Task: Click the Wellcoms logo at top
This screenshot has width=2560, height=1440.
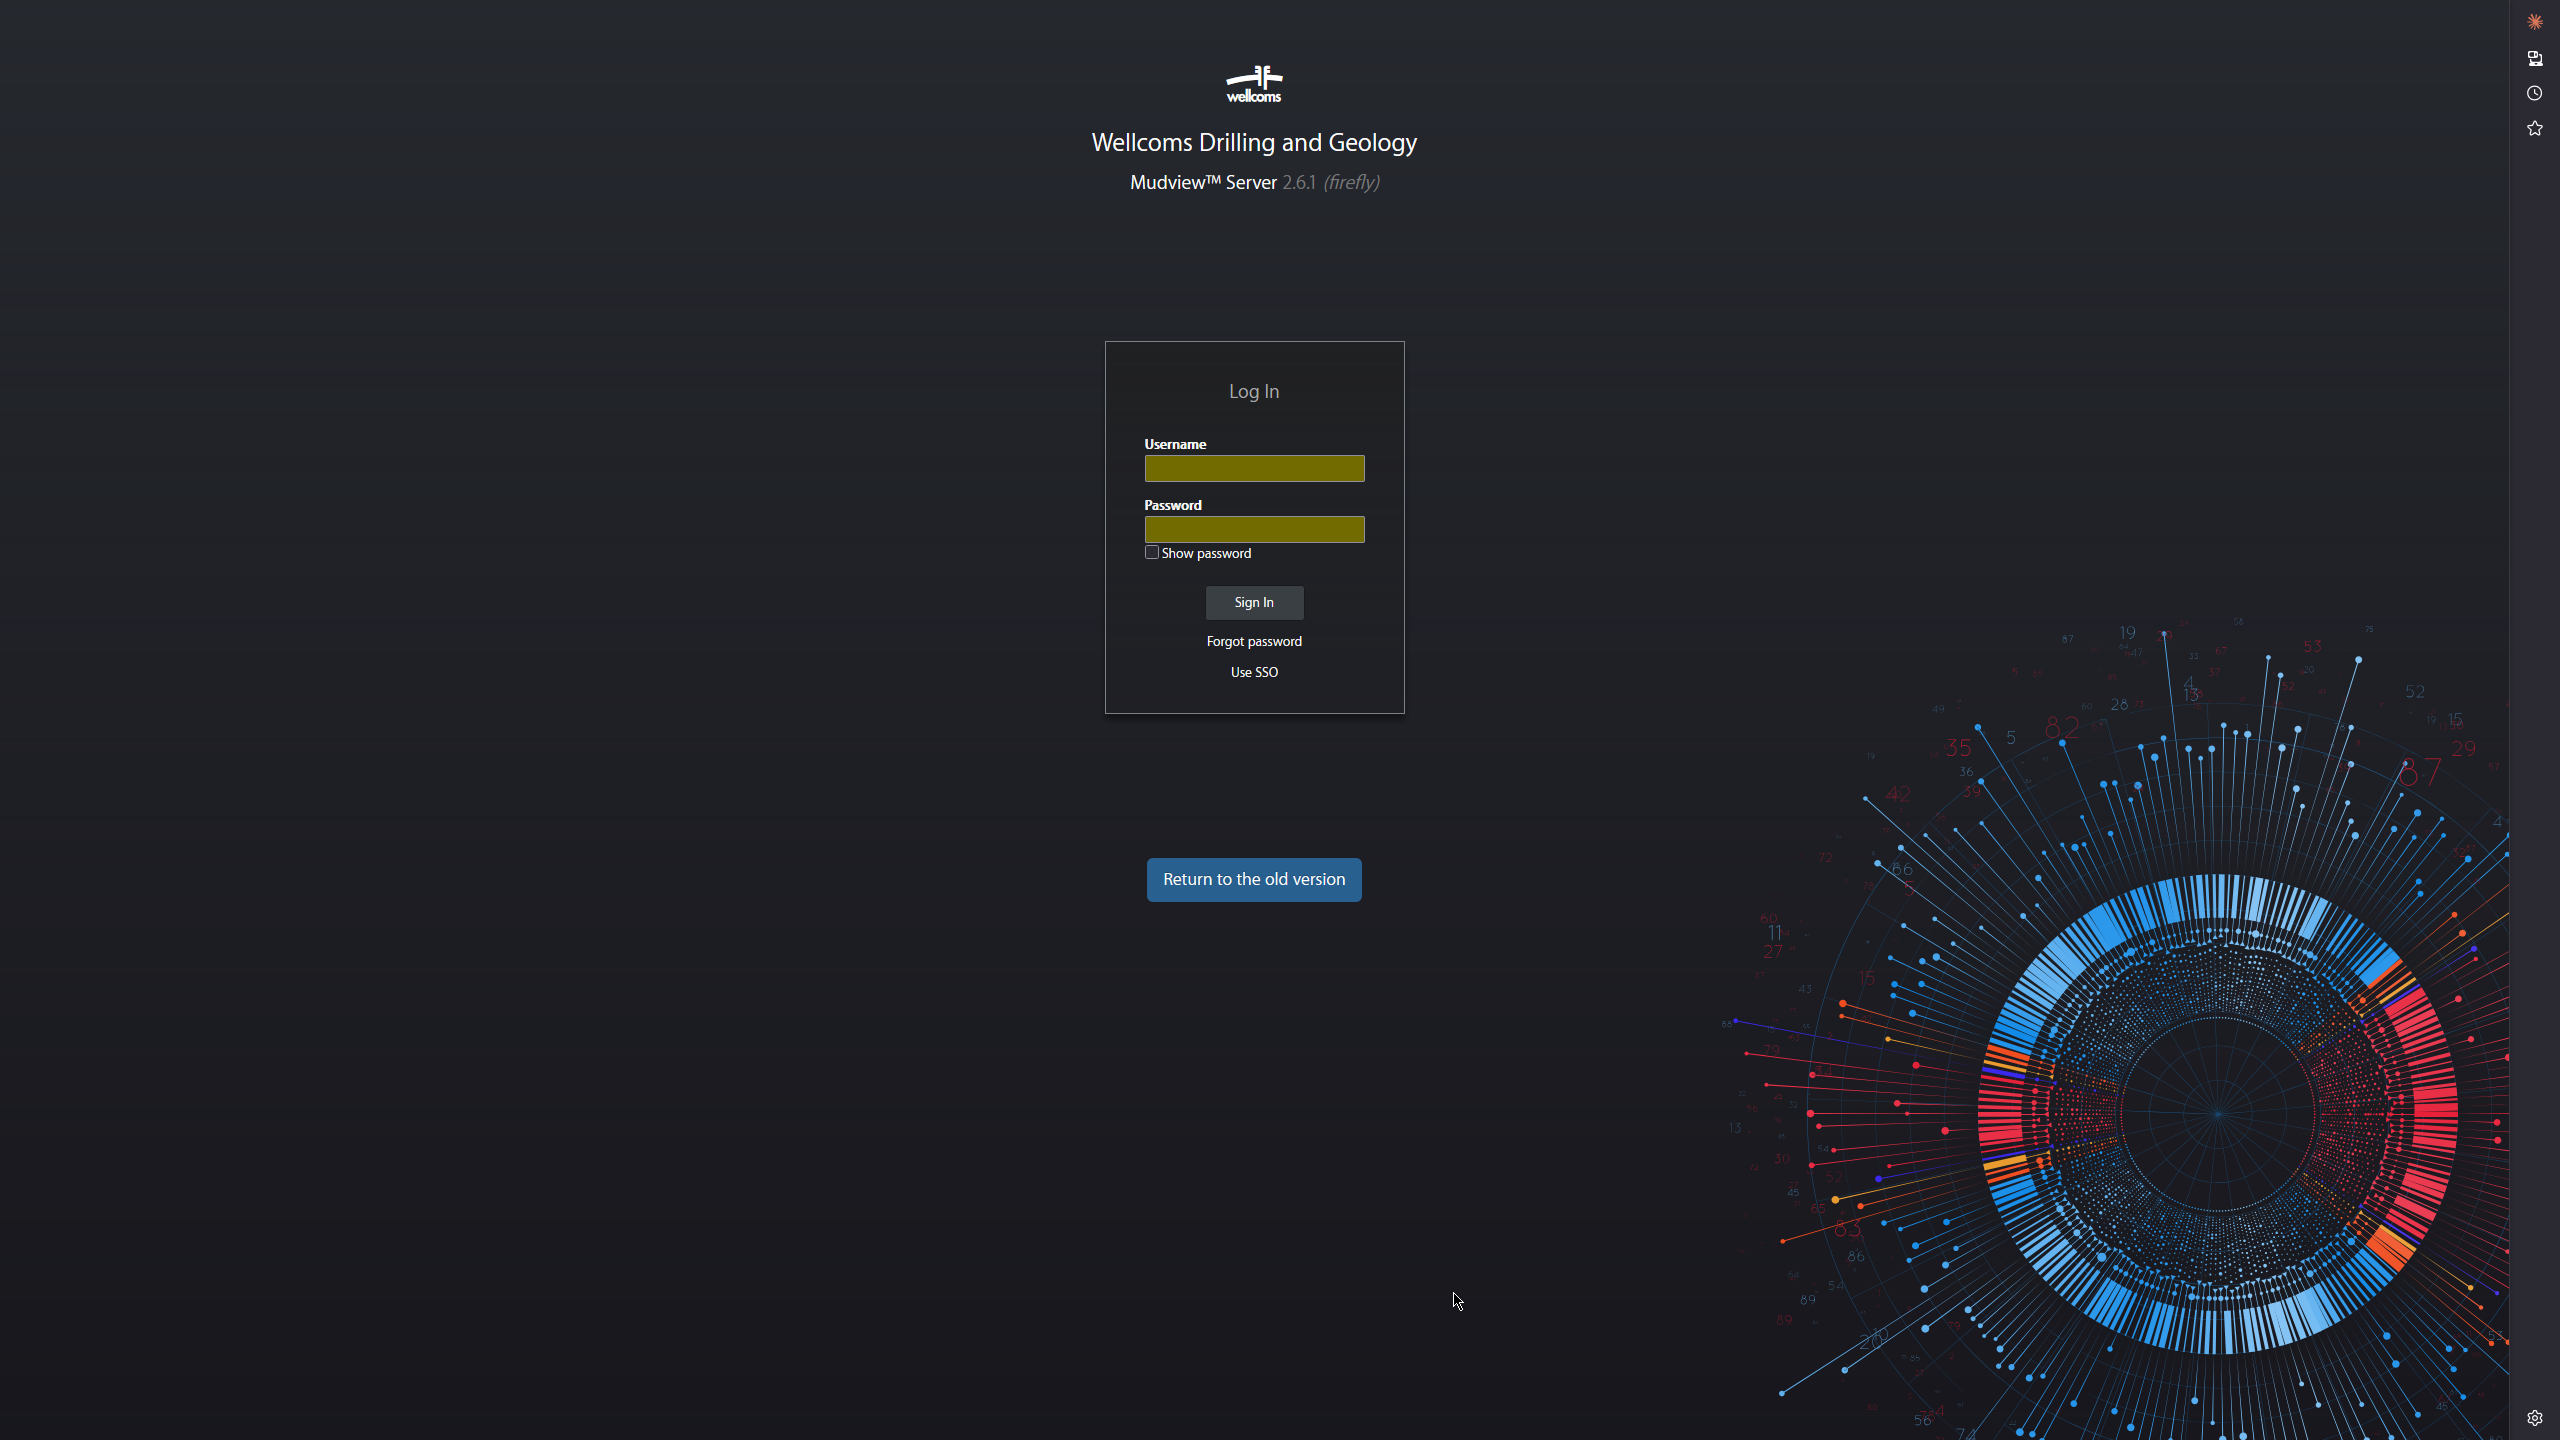Action: [1254, 84]
